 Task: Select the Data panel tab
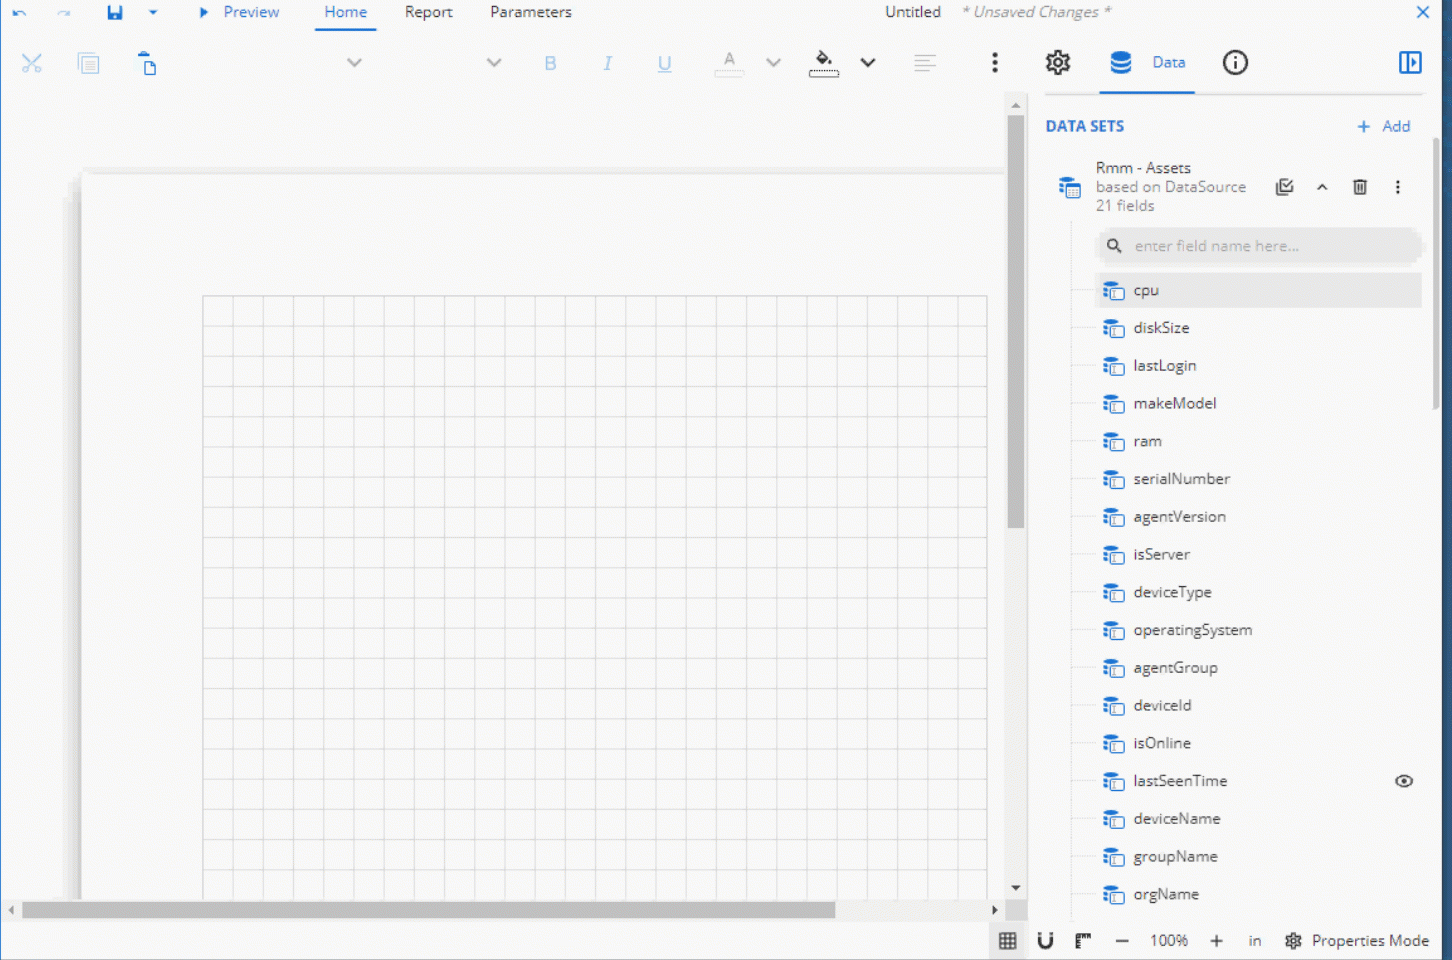pos(1147,63)
